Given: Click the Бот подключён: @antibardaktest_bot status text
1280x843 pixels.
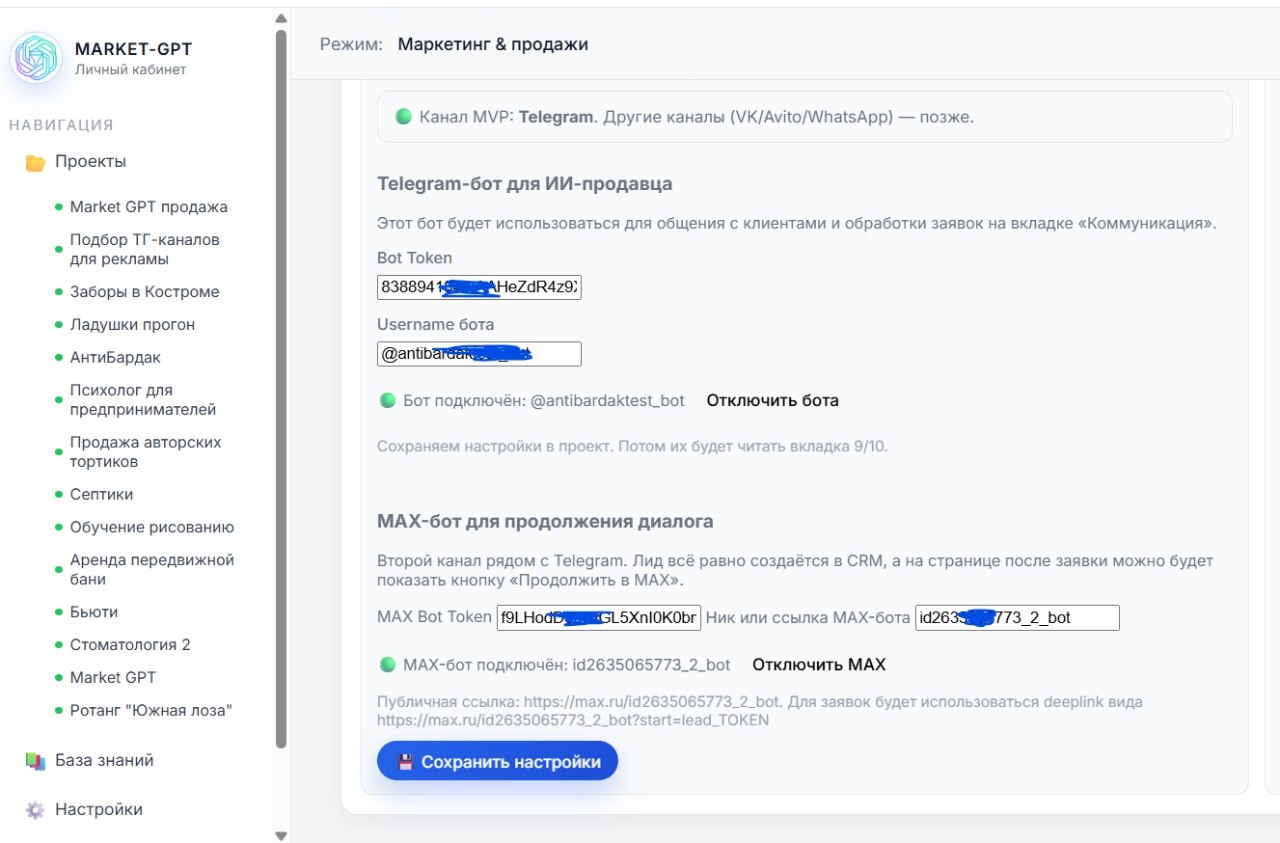Looking at the screenshot, I should (x=544, y=400).
